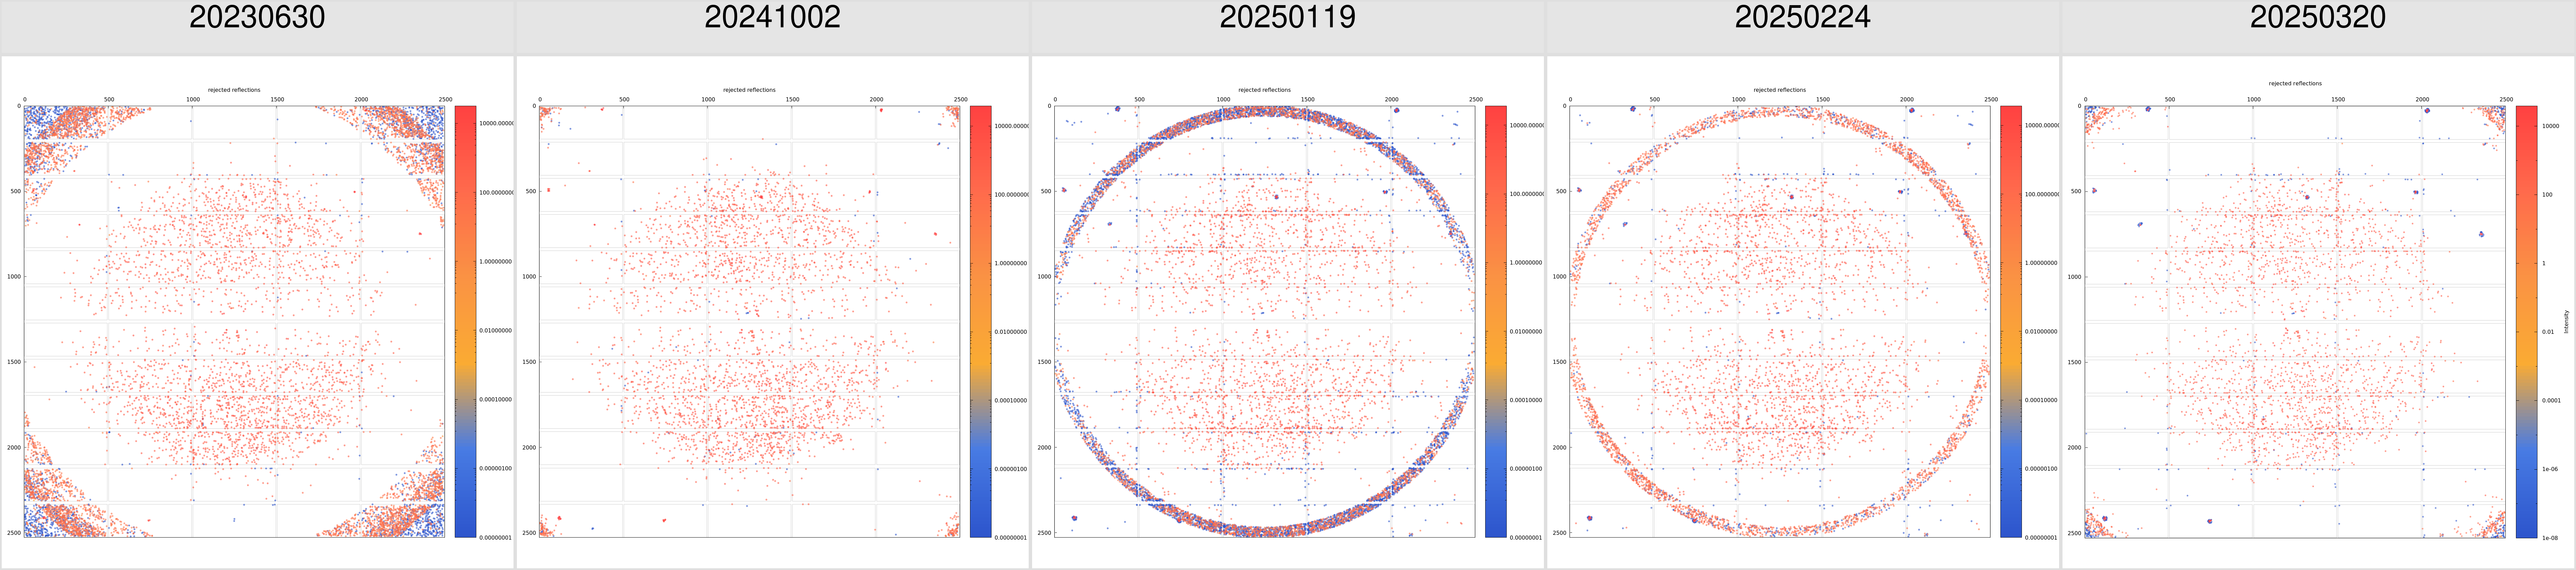Click the '10000' tick on the 20250320 colorbar

coord(2551,126)
